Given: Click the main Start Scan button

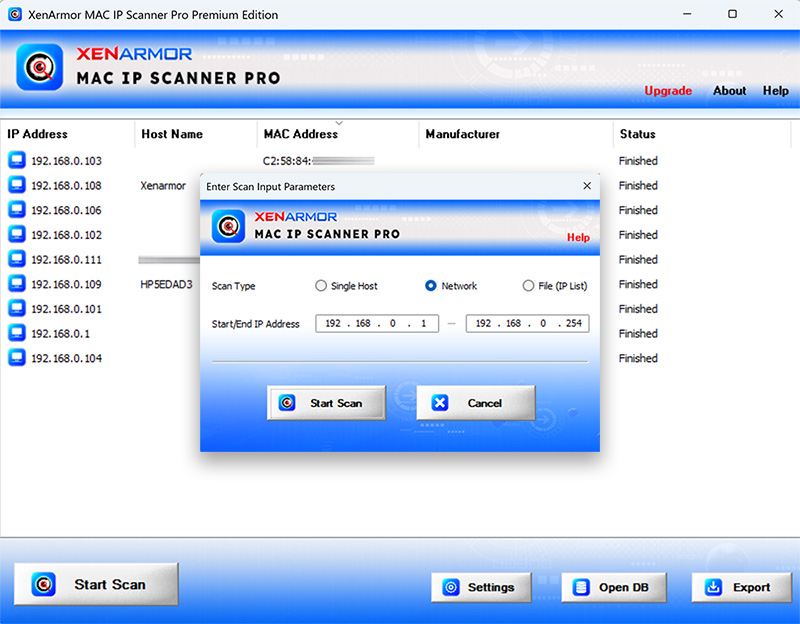Looking at the screenshot, I should [x=96, y=584].
